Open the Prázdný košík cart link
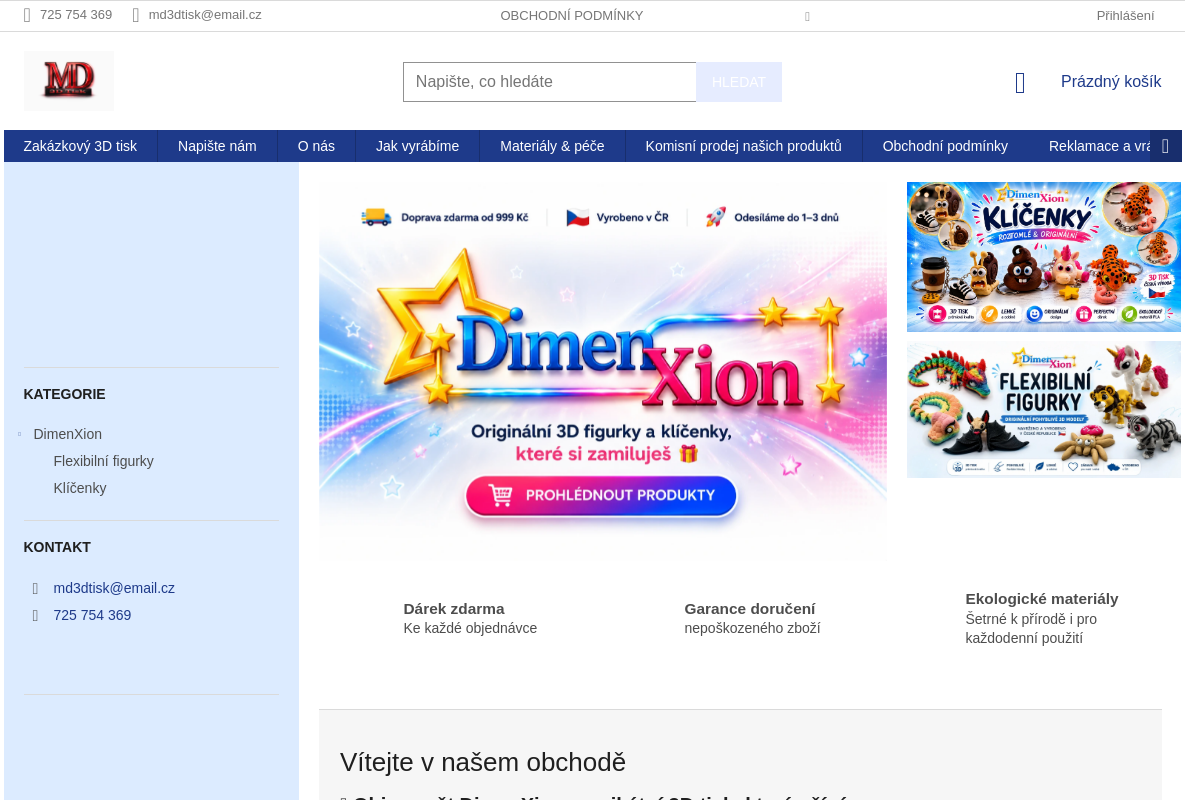The height and width of the screenshot is (800, 1200). point(1111,82)
